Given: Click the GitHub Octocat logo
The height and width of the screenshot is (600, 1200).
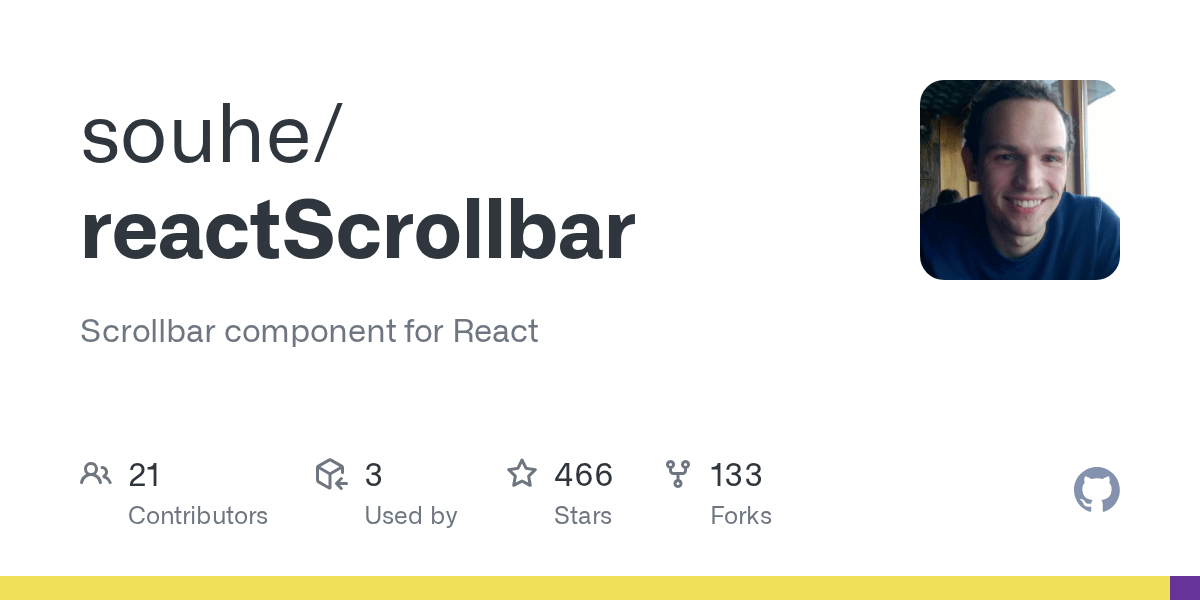Looking at the screenshot, I should [x=1096, y=490].
